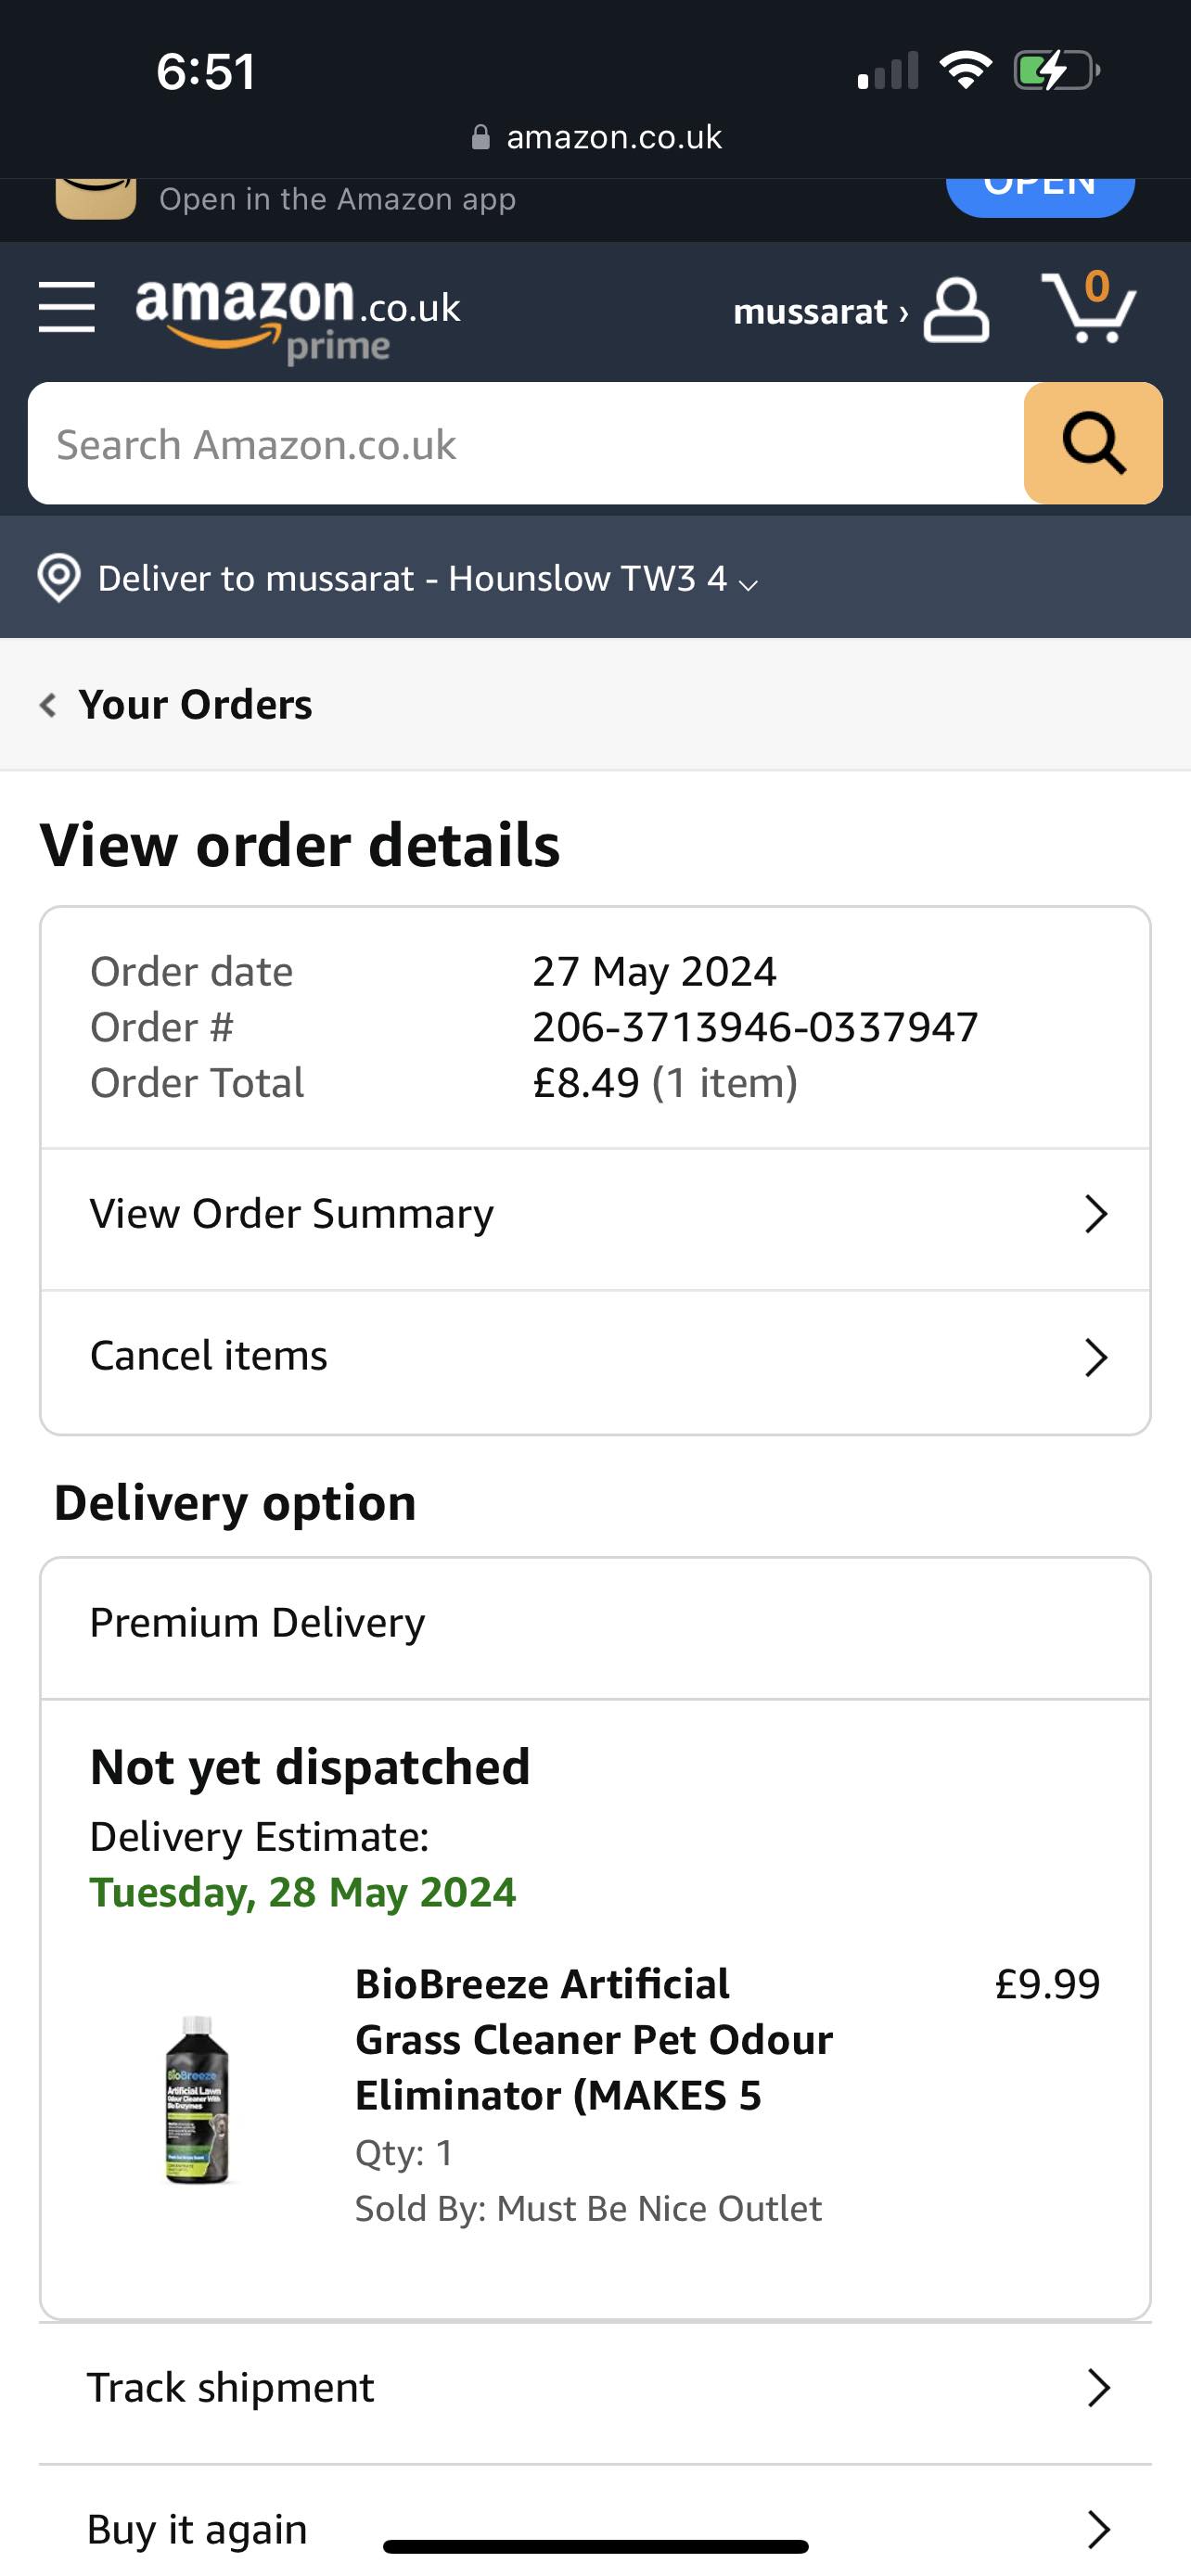Viewport: 1191px width, 2576px height.
Task: Tap the amazon.co.uk browser address bar
Action: click(x=596, y=137)
